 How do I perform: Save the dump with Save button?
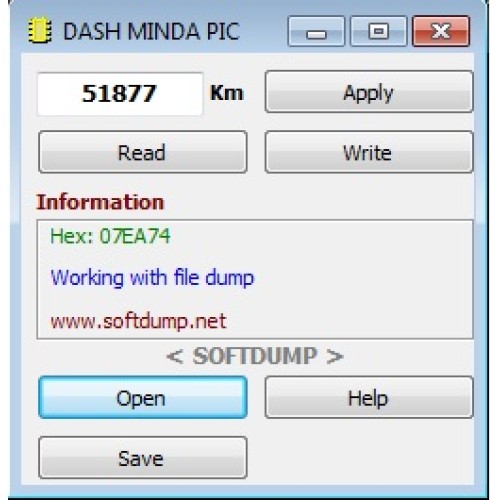point(143,458)
